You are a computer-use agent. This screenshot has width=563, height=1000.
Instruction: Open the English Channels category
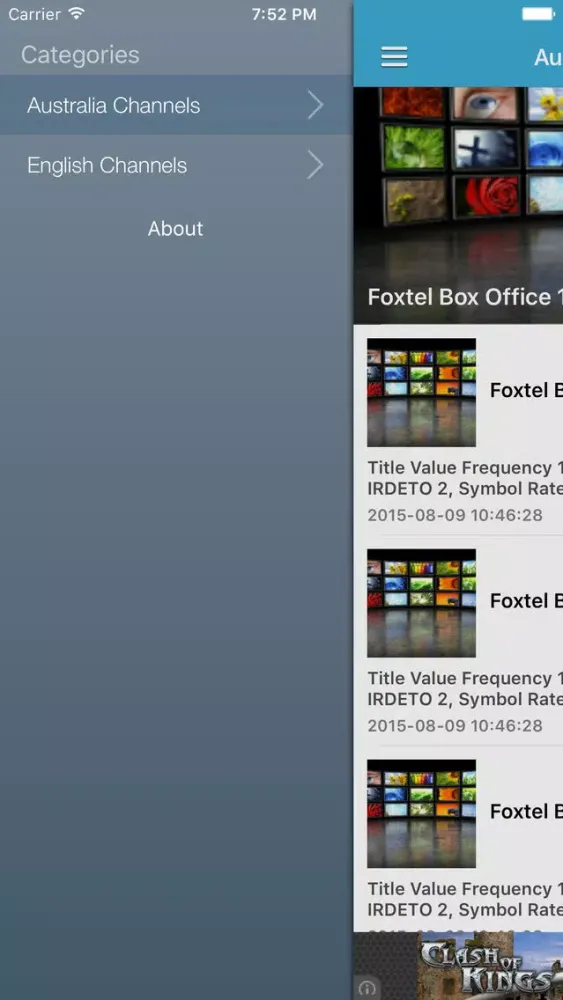coord(176,165)
